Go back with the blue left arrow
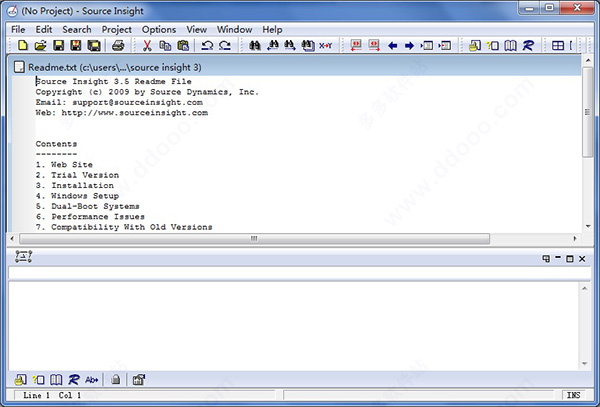Viewport: 600px width, 407px height. click(392, 46)
